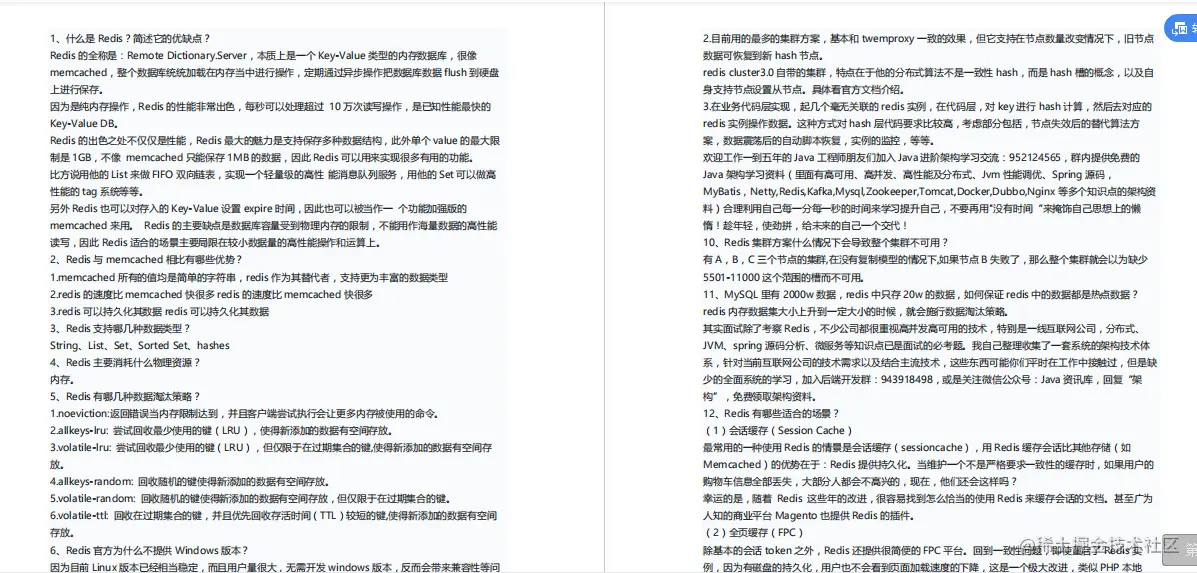Click the heading '4、Redis 主要消耗什么物理资源？'
Screen dimensions: 1197x573
click(125, 362)
